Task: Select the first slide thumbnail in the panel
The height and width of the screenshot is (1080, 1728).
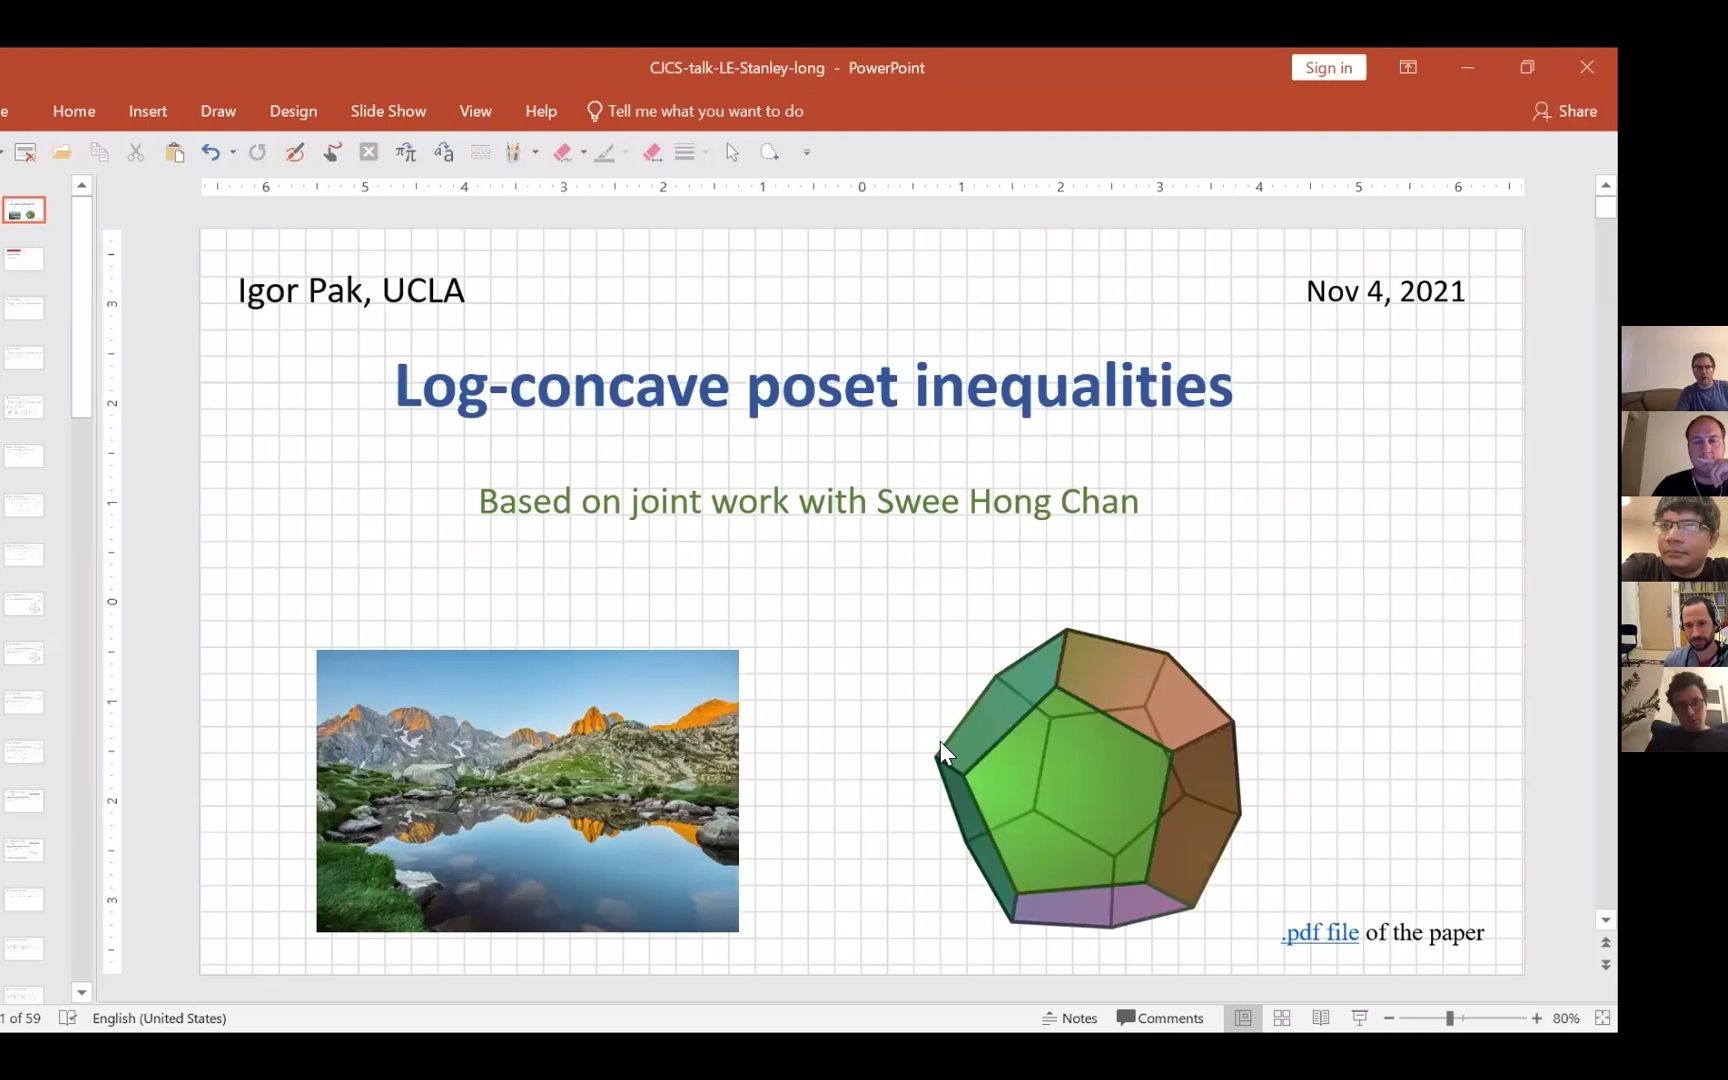Action: pyautogui.click(x=24, y=210)
